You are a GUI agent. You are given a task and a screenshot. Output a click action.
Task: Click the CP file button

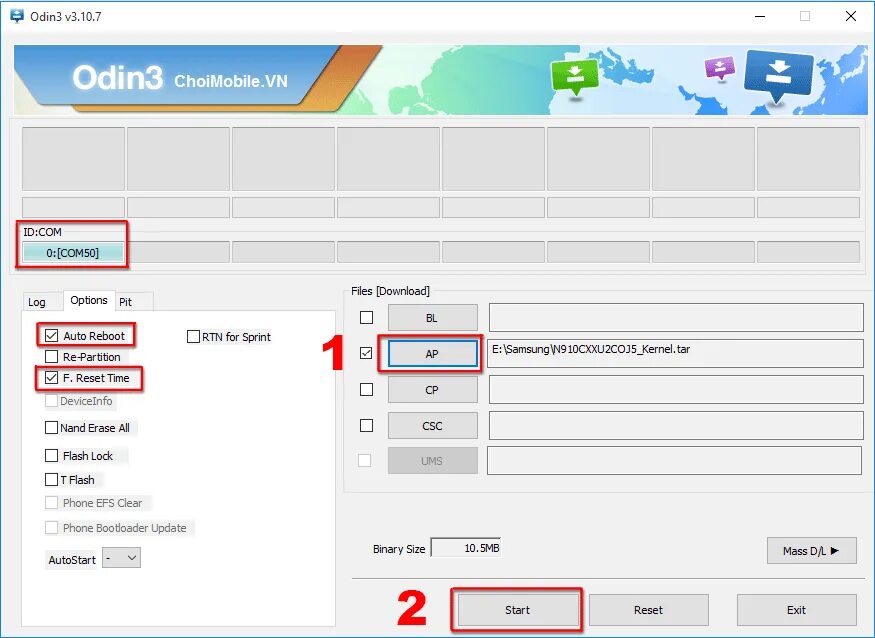(x=432, y=390)
